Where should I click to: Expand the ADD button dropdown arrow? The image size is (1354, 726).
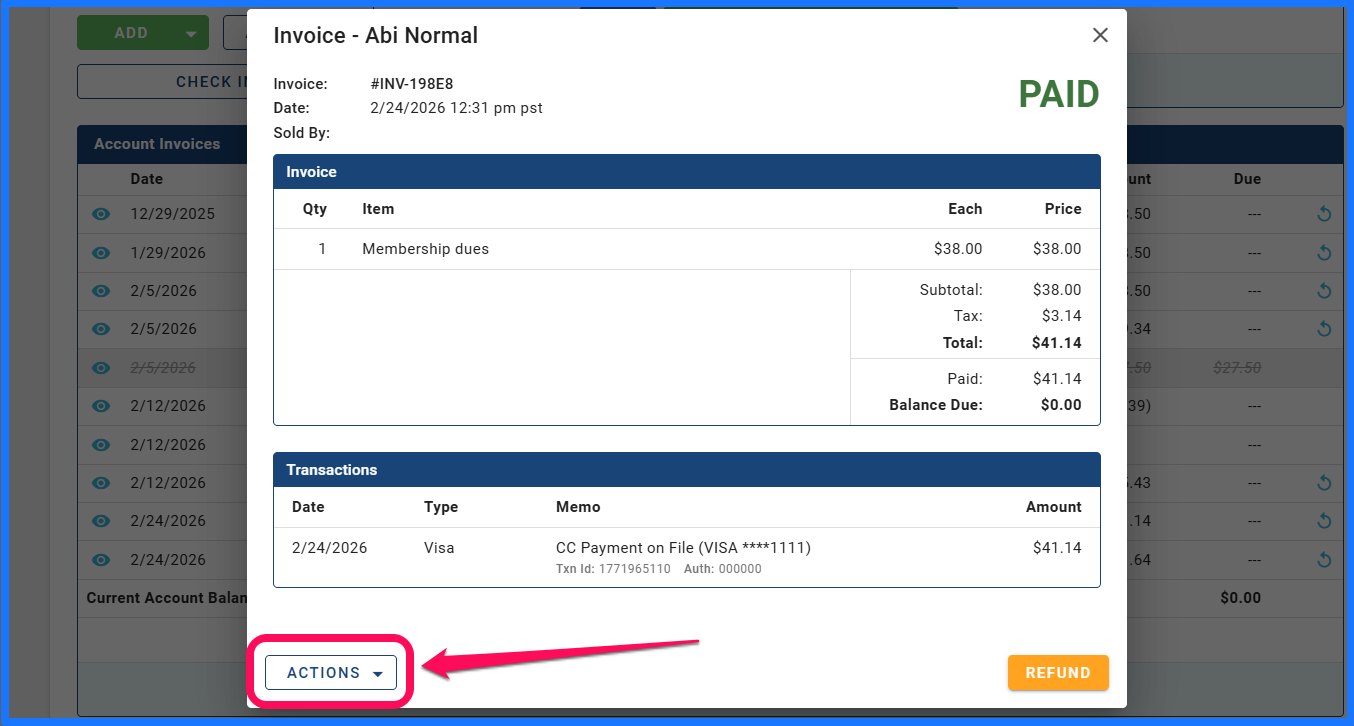pos(191,33)
